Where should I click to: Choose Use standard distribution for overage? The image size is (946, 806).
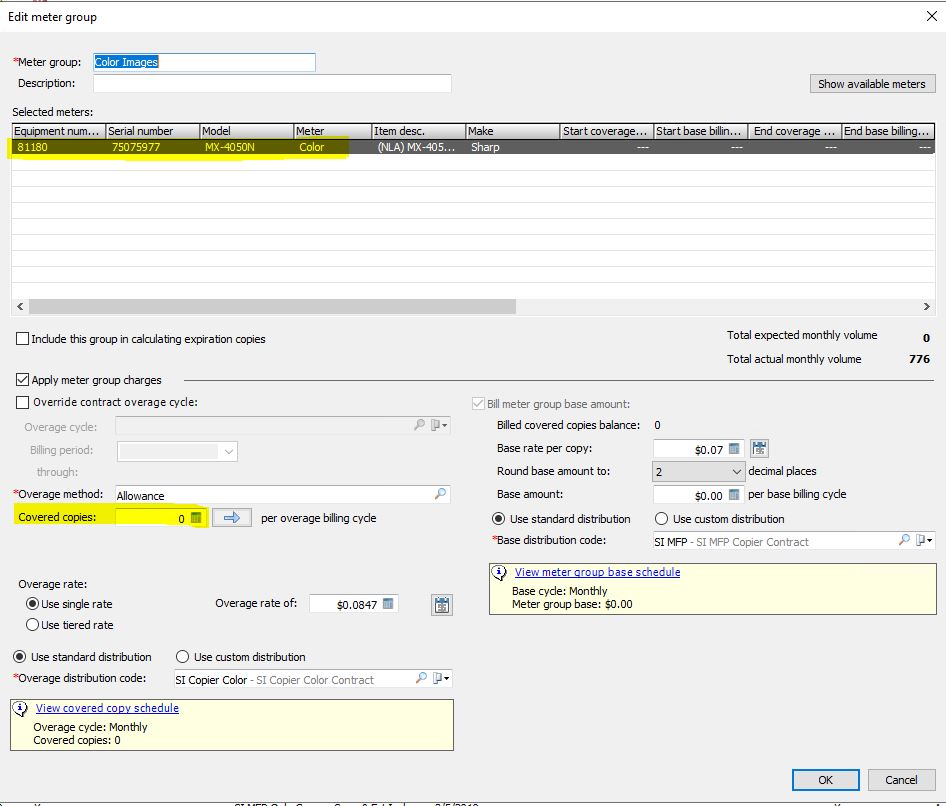click(19, 656)
